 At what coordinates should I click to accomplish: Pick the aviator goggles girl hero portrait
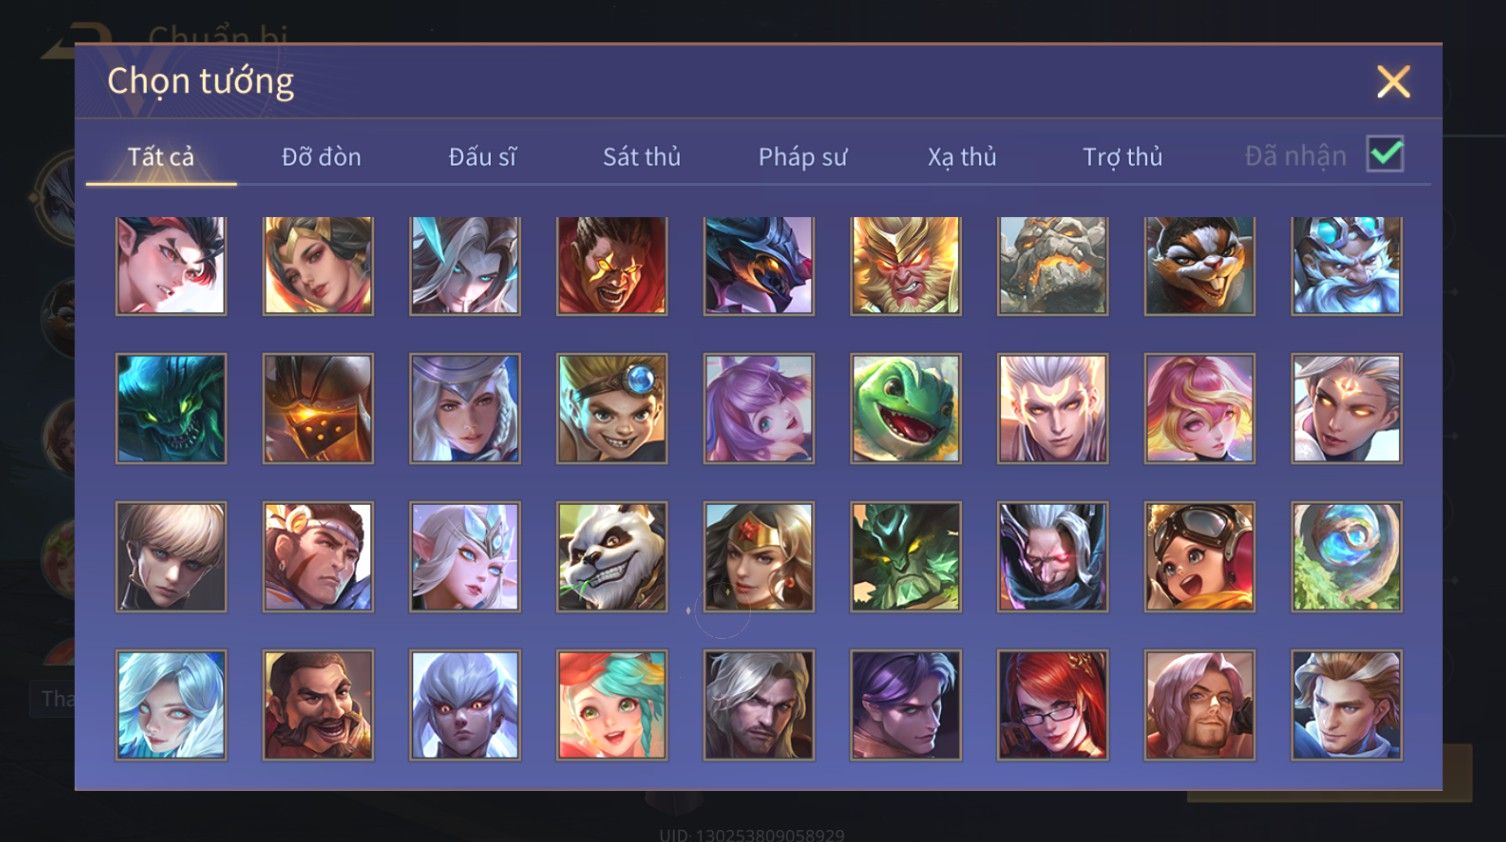pos(1200,557)
